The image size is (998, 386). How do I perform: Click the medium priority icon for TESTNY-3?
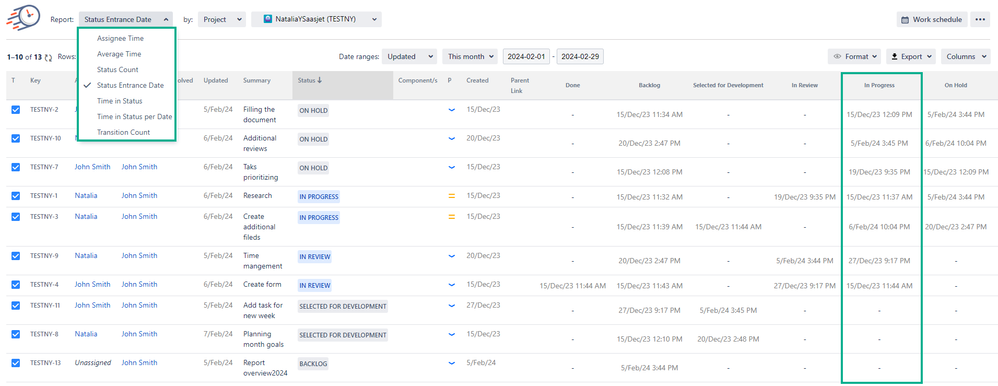point(452,217)
